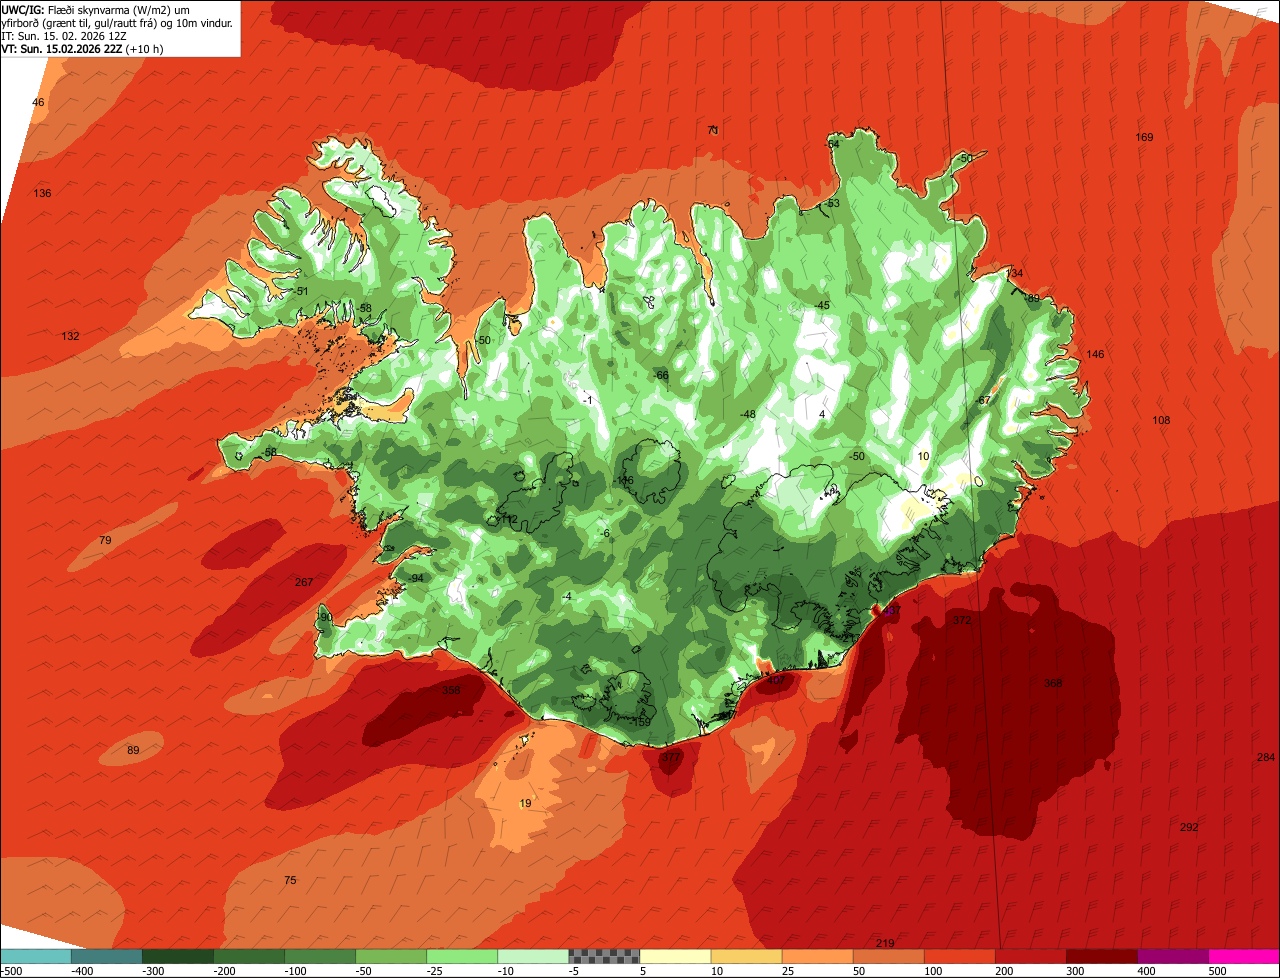Select the dark teal -400 to -300 legend swatch
This screenshot has height=978, width=1280.
tap(106, 956)
